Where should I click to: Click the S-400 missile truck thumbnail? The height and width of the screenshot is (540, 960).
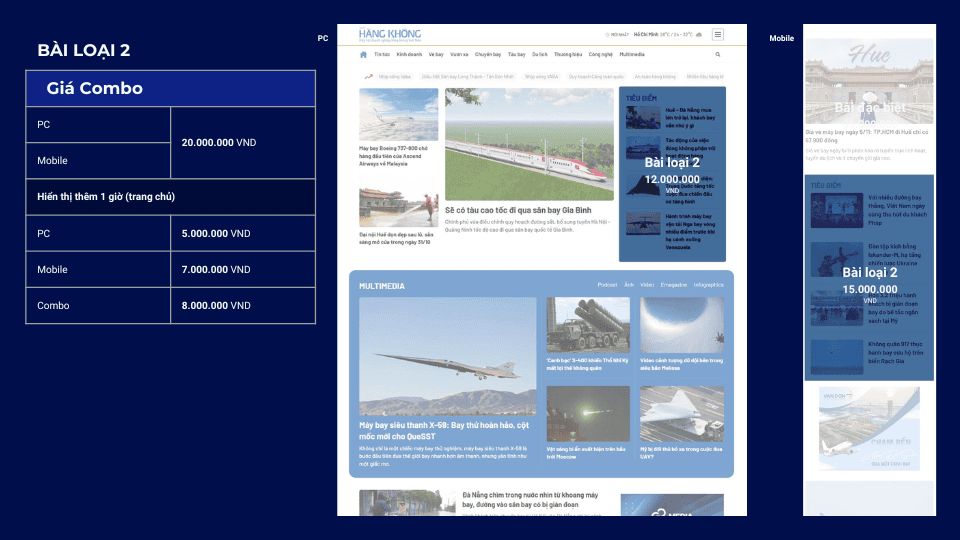(588, 323)
